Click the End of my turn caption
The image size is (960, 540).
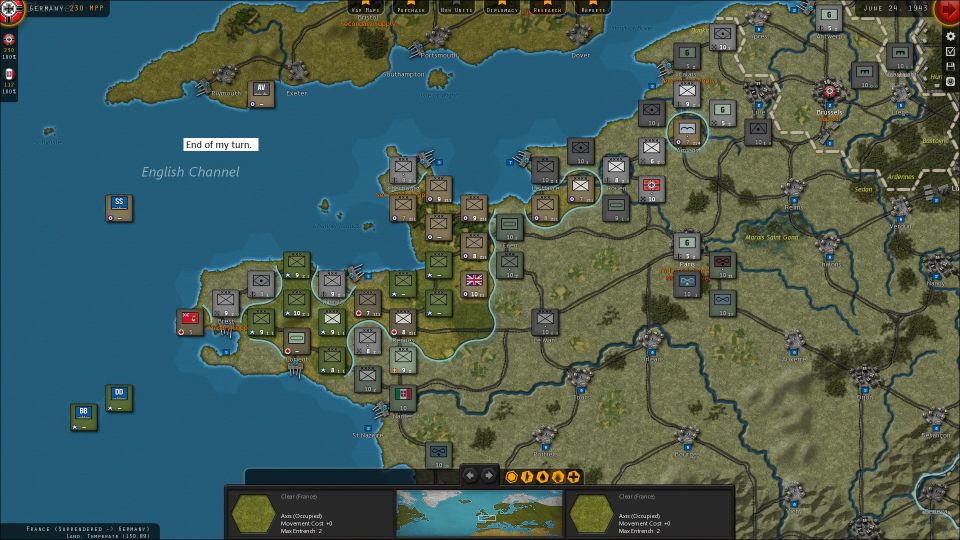point(219,144)
